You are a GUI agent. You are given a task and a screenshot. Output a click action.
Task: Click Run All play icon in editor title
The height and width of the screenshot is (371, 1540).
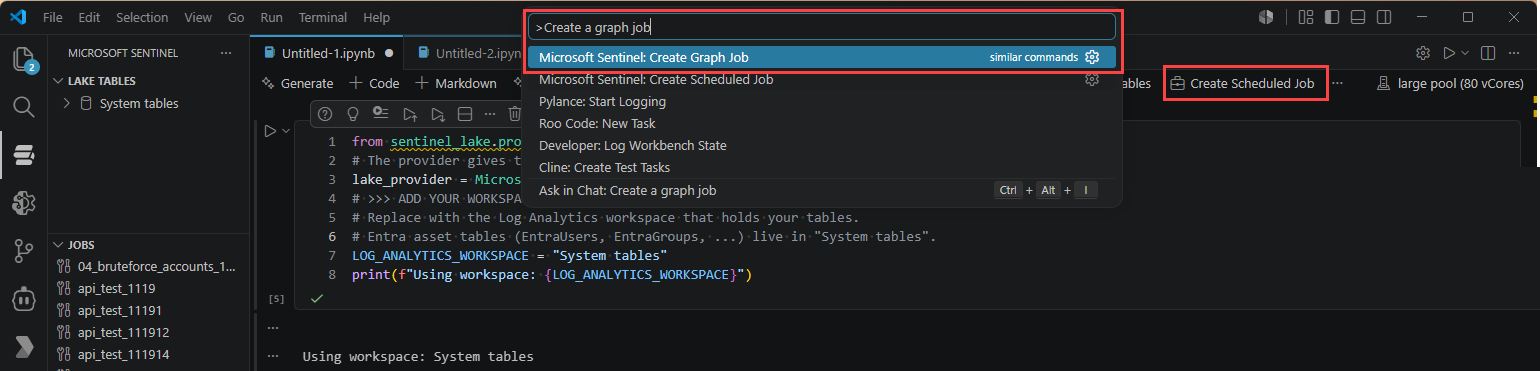pyautogui.click(x=1448, y=52)
